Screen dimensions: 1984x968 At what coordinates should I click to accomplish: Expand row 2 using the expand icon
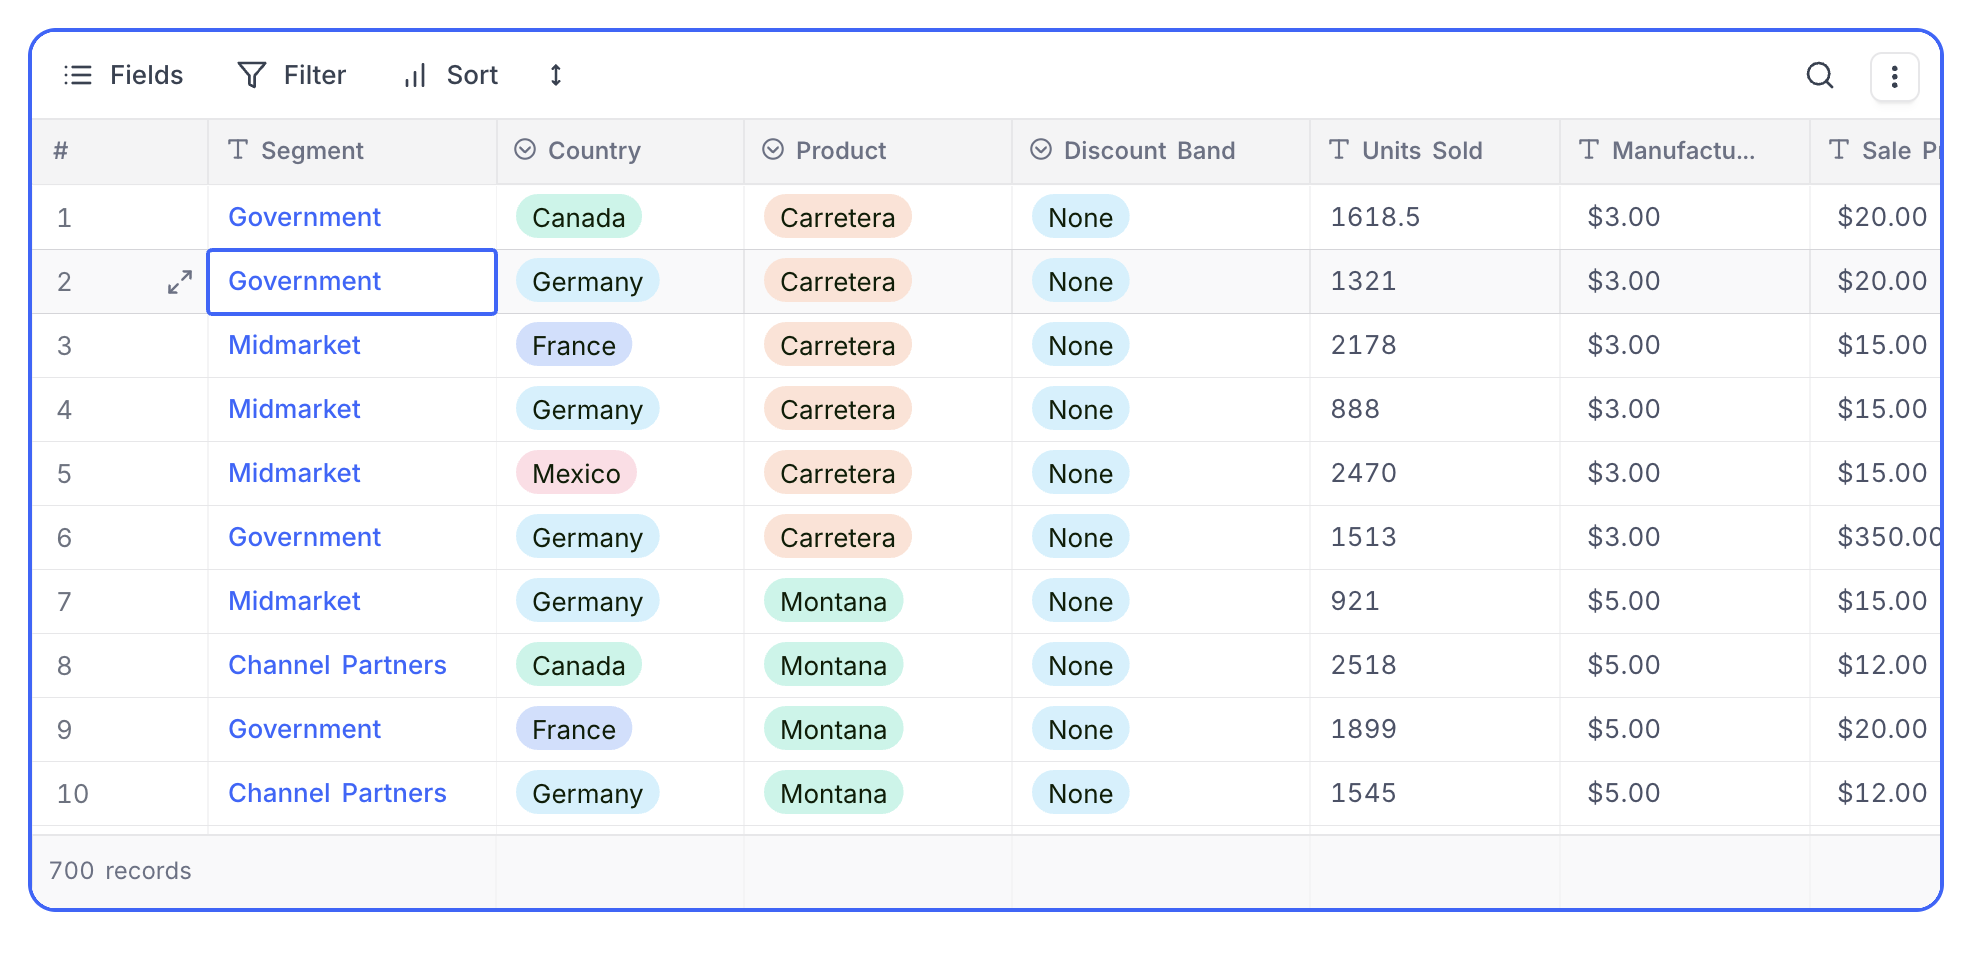pyautogui.click(x=180, y=282)
